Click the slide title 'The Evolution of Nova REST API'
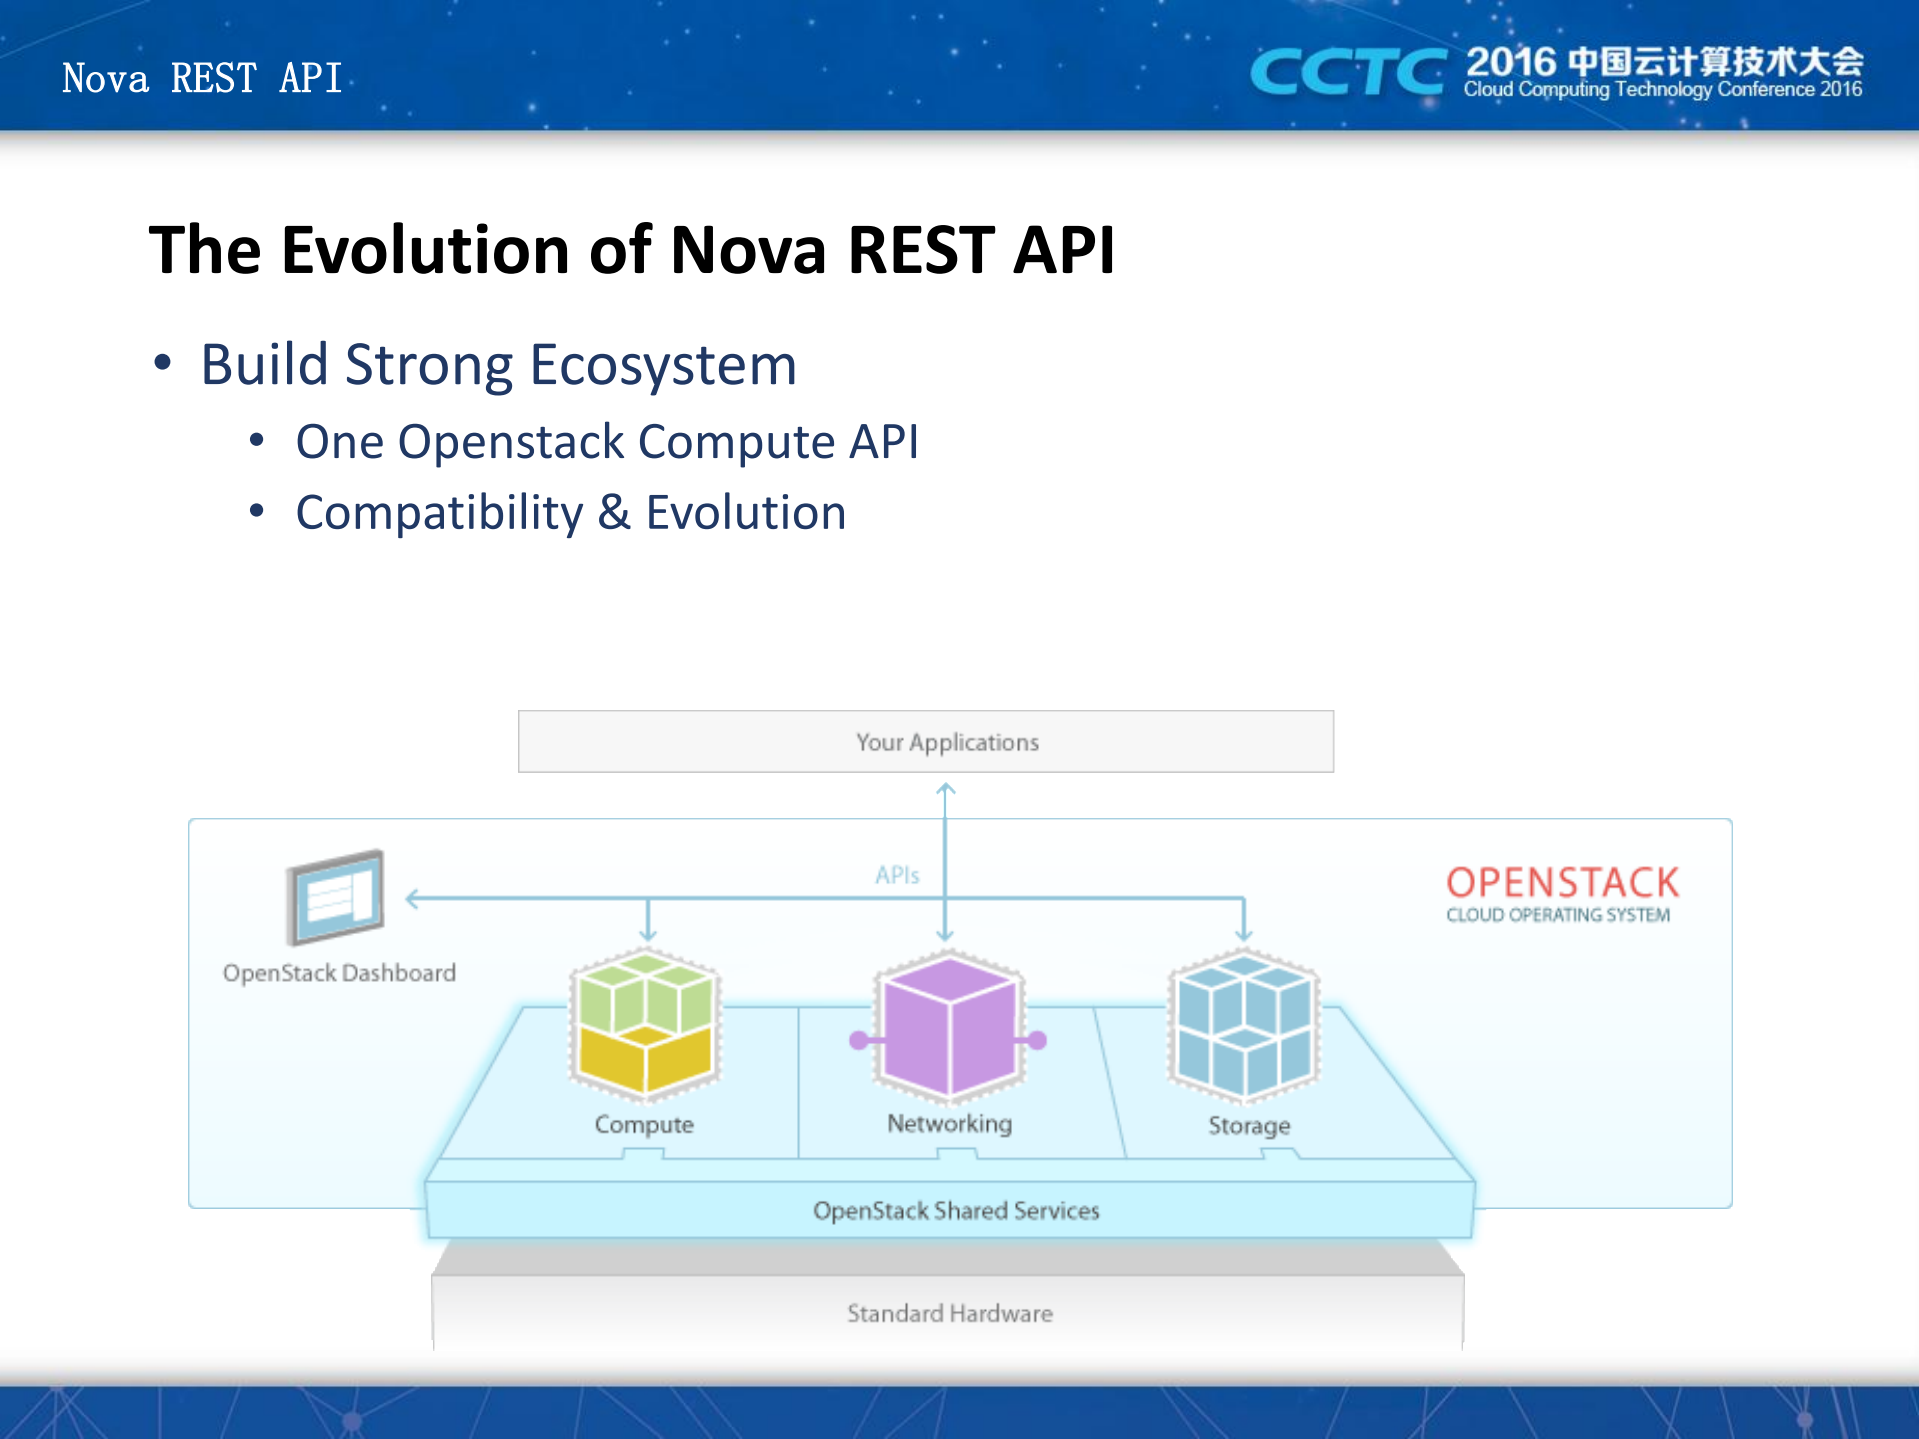The height and width of the screenshot is (1439, 1919). point(632,249)
